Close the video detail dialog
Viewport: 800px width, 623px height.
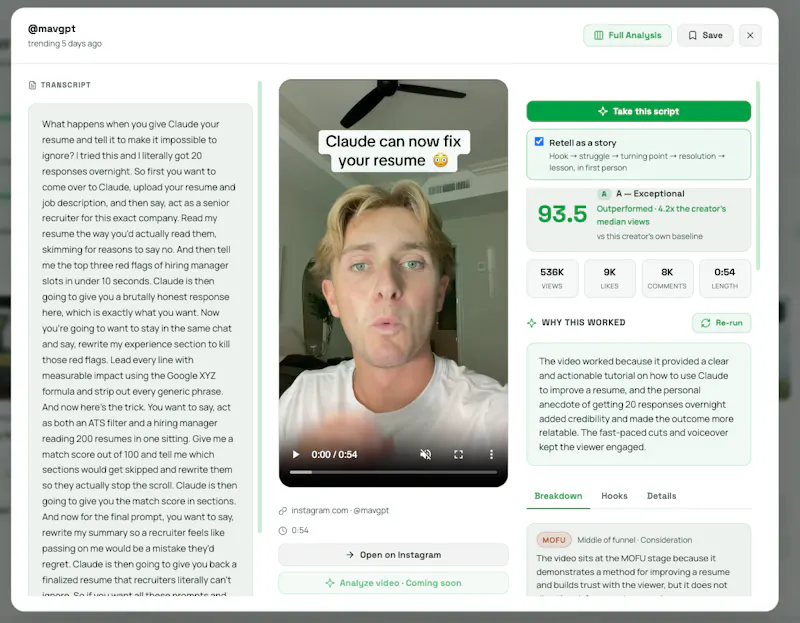pyautogui.click(x=750, y=35)
